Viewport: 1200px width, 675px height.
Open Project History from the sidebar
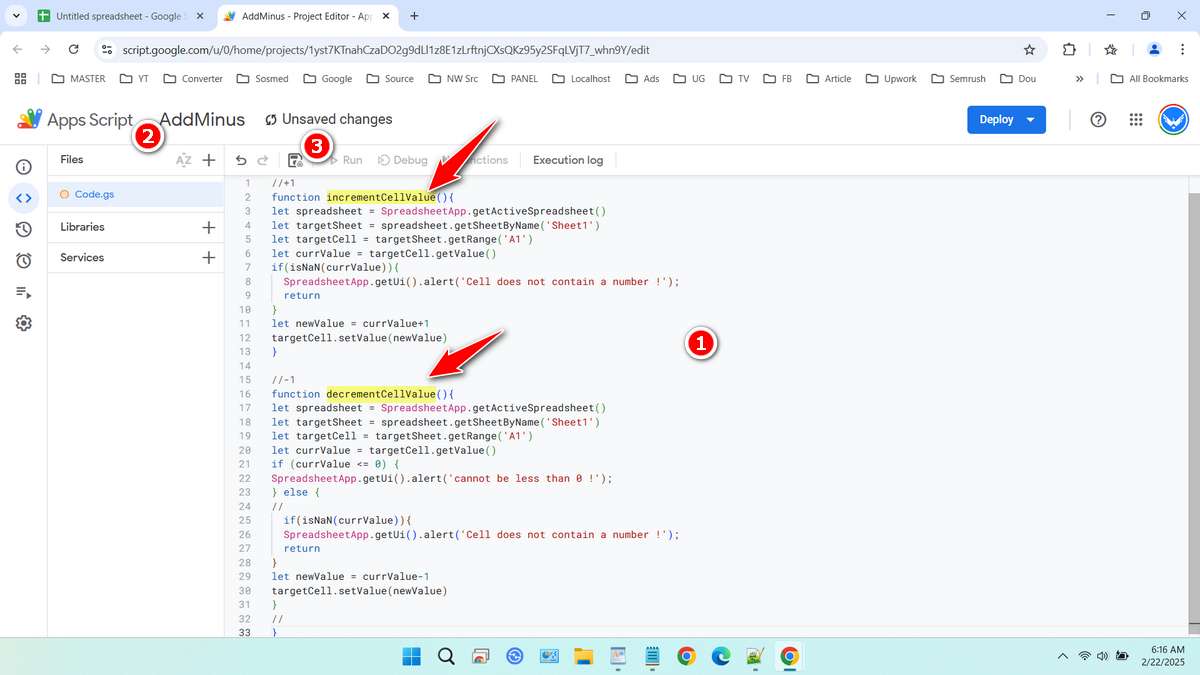tap(24, 229)
